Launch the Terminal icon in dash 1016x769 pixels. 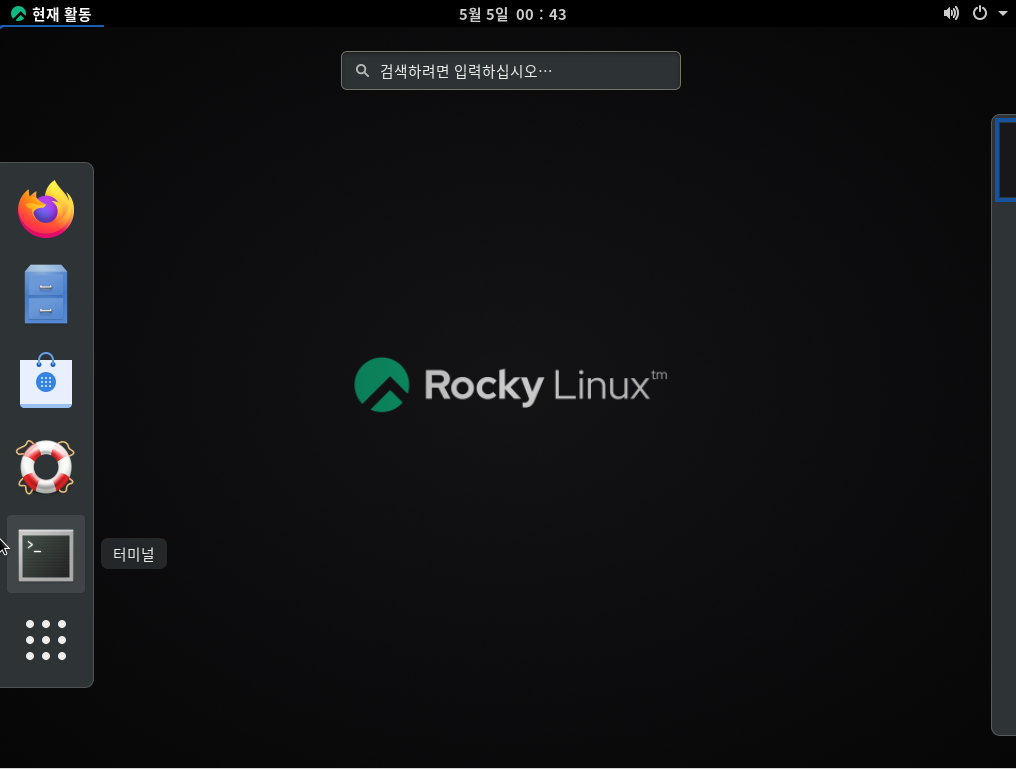46,555
